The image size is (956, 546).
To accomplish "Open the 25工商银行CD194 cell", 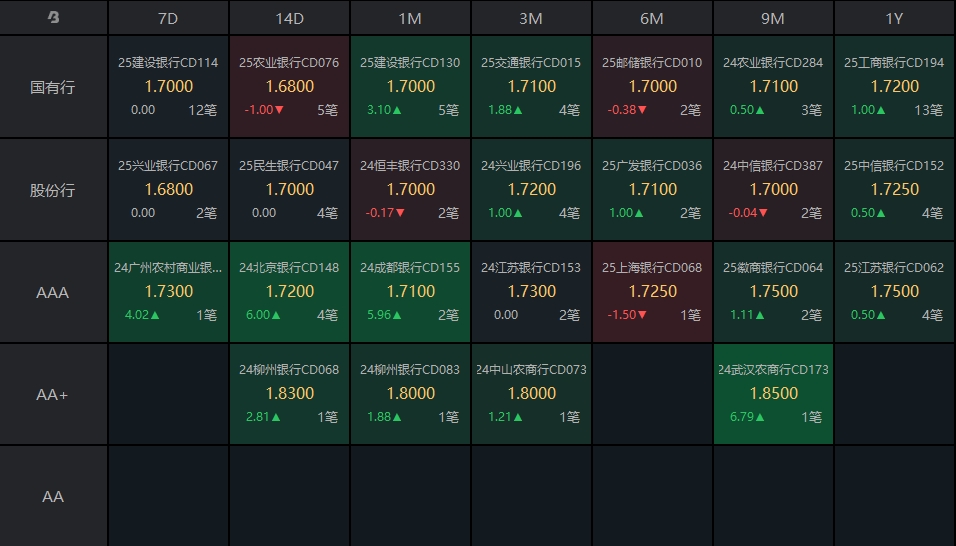I will (894, 87).
